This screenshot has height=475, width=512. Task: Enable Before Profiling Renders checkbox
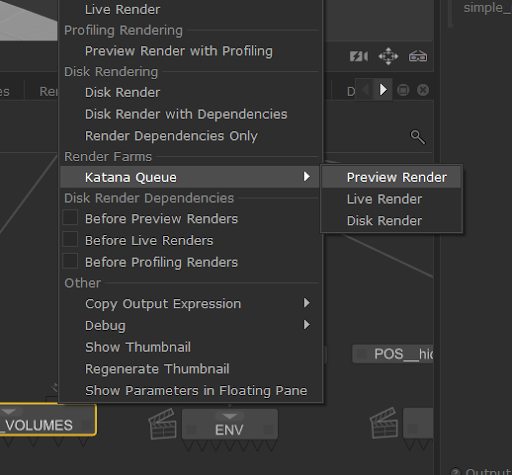point(70,261)
